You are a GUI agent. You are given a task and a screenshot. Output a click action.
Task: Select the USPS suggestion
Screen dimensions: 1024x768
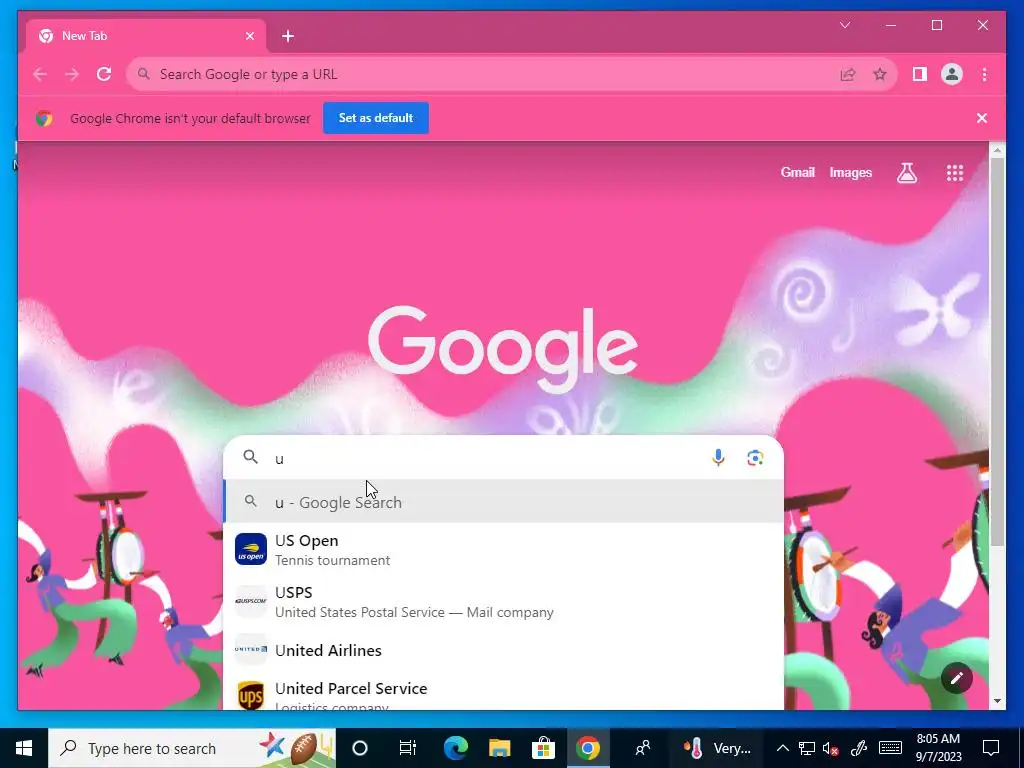504,601
